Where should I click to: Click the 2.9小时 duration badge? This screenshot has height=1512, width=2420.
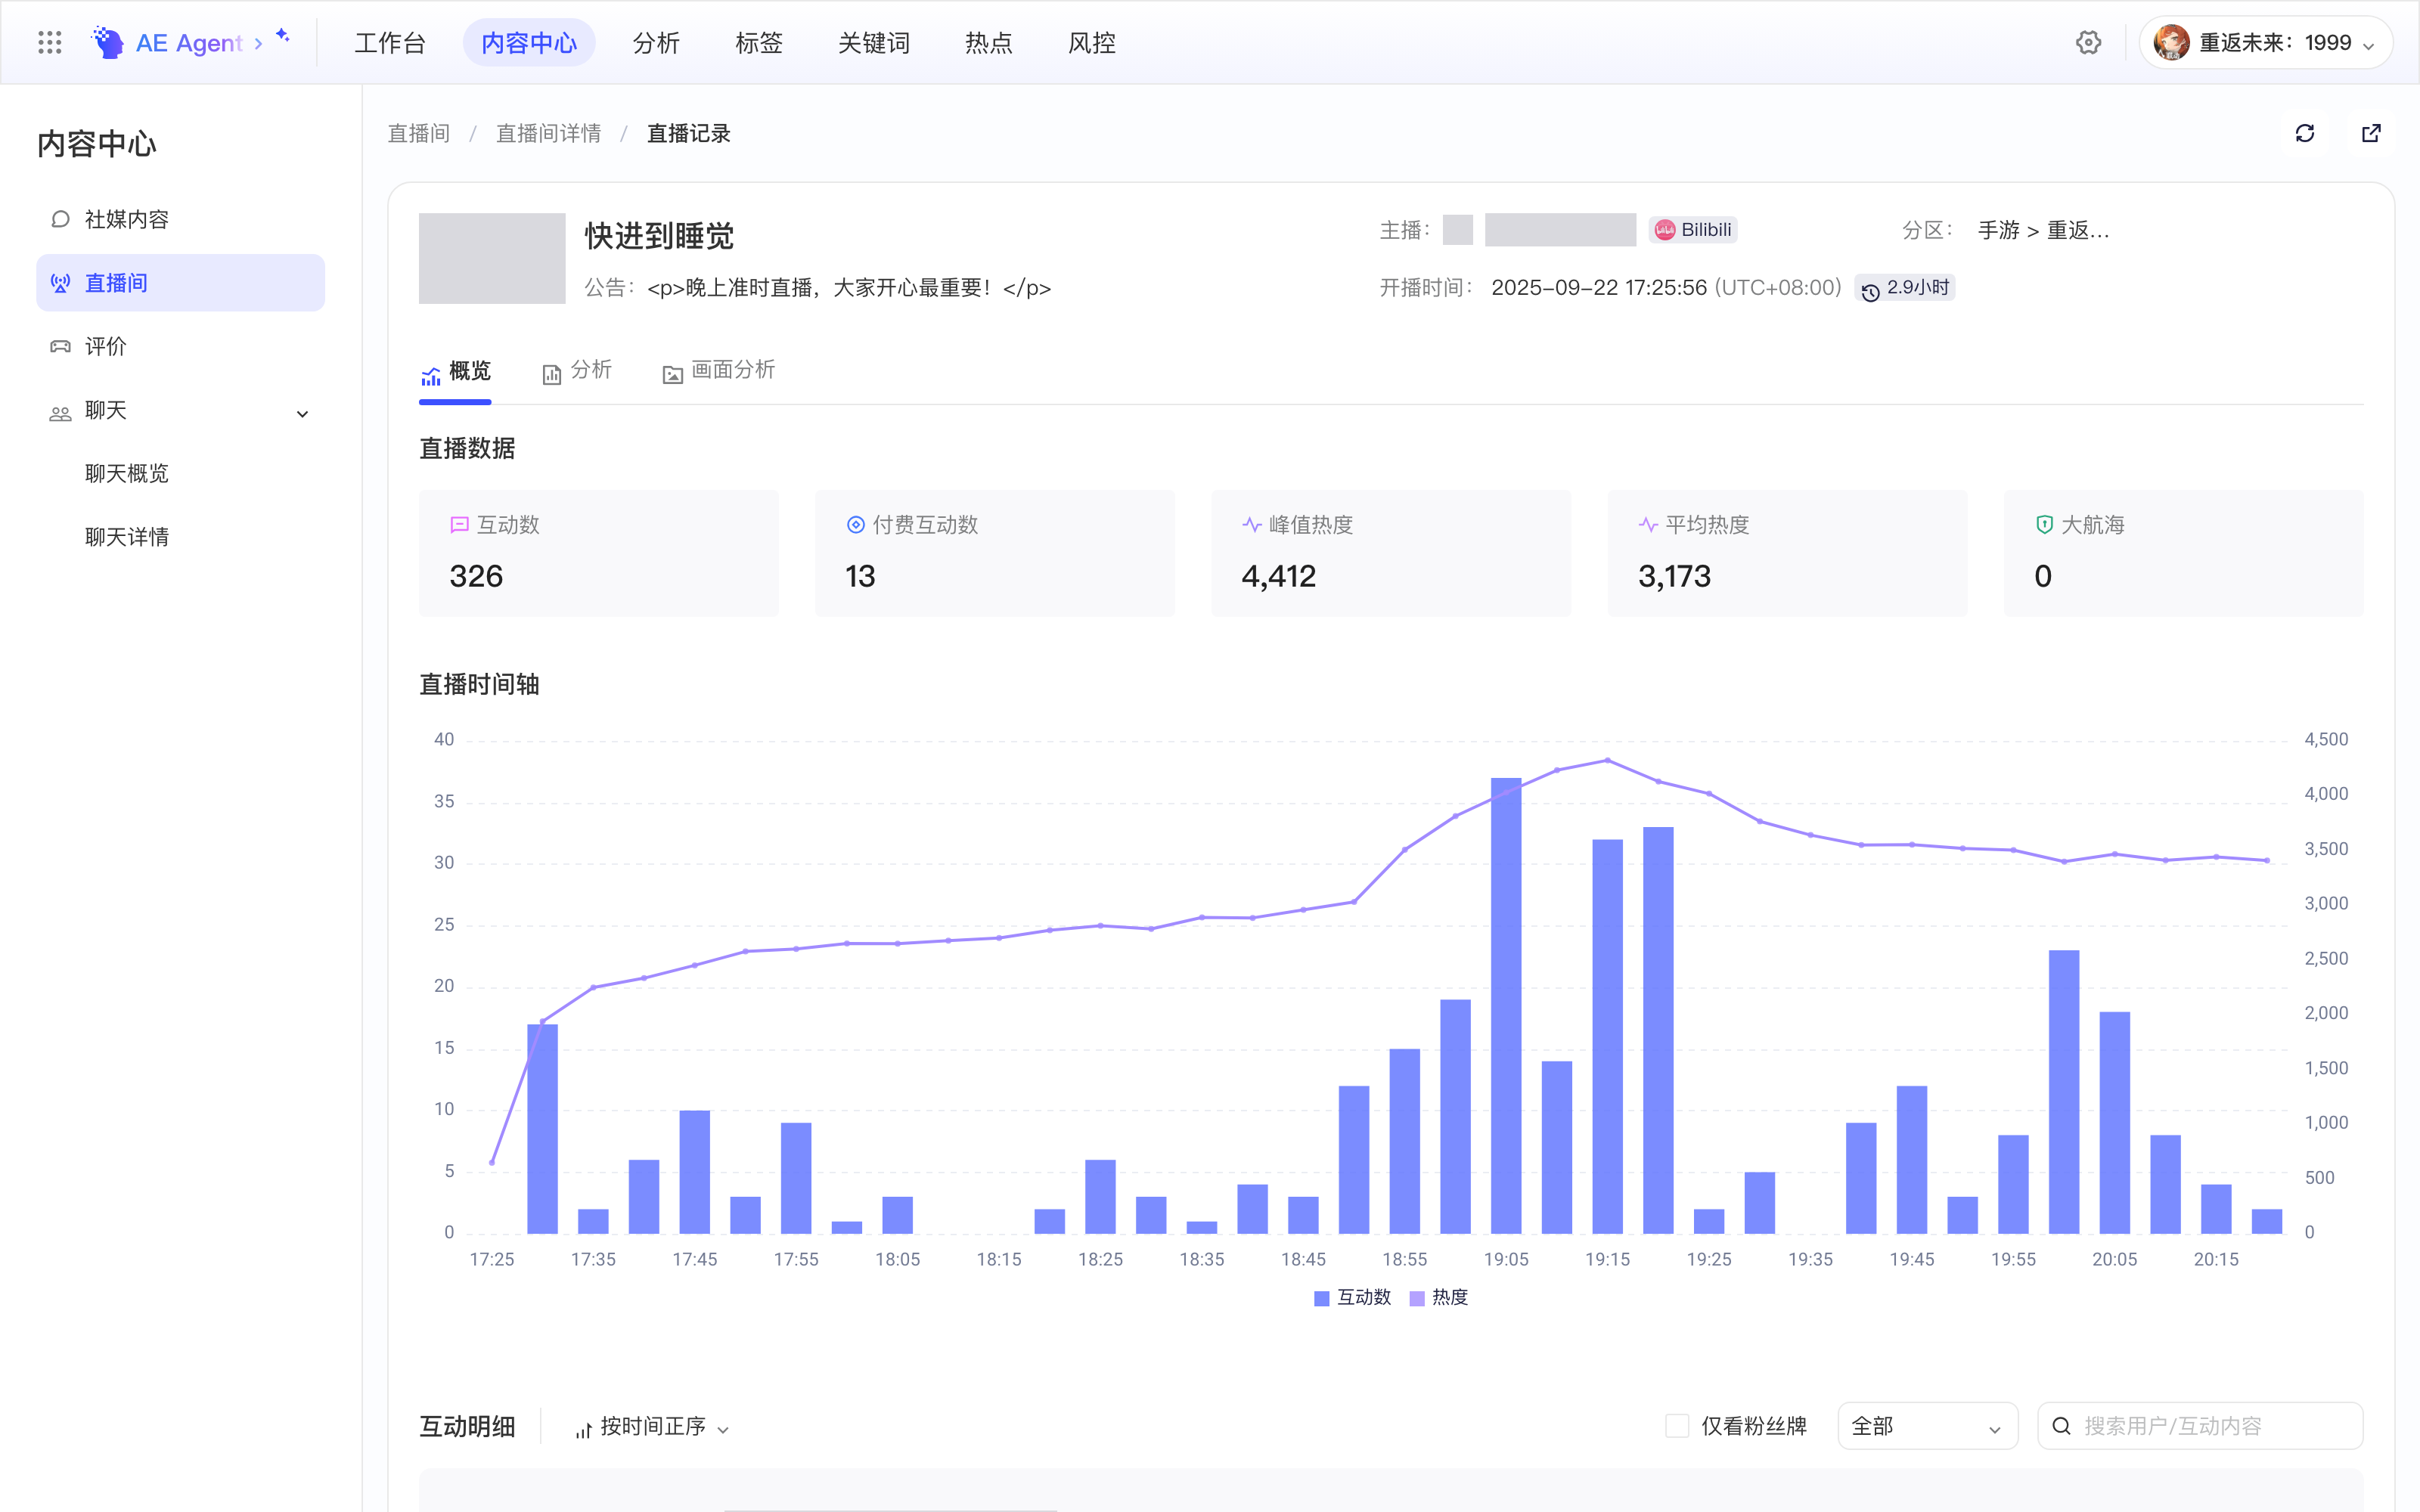tap(1904, 288)
